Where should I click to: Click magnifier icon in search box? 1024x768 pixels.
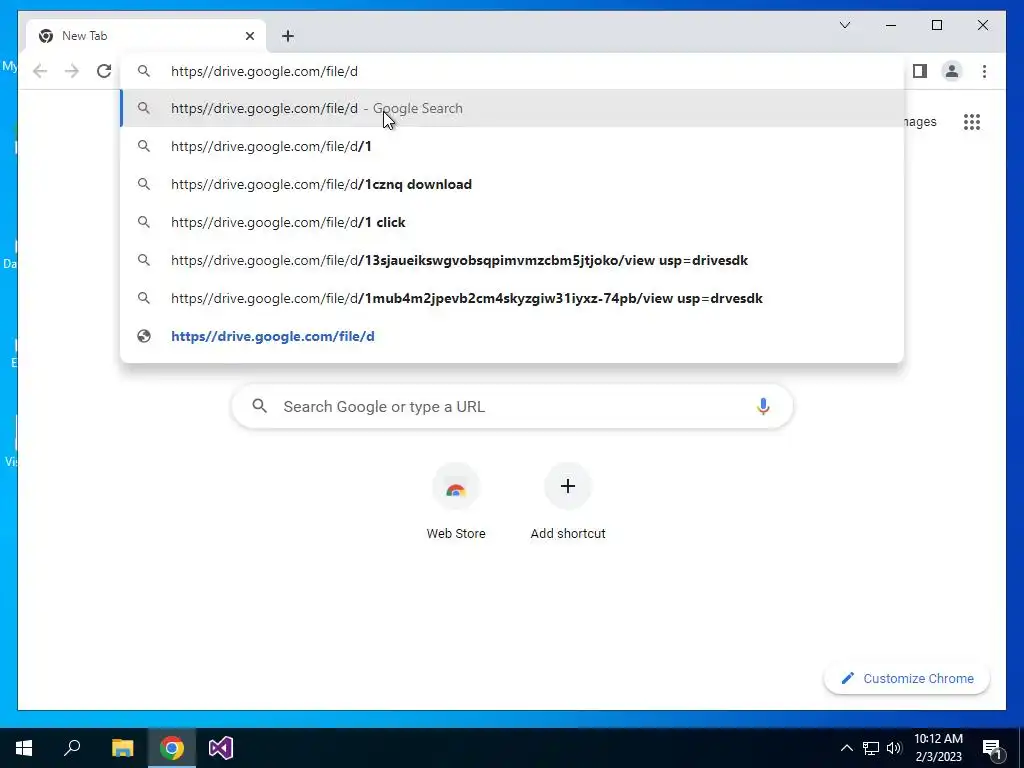click(x=259, y=406)
